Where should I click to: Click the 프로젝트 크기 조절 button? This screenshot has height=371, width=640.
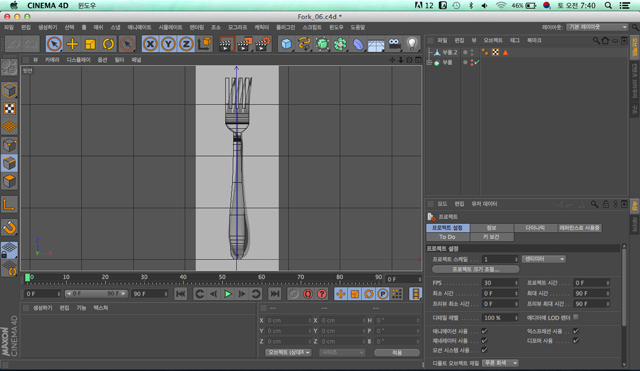tap(476, 269)
